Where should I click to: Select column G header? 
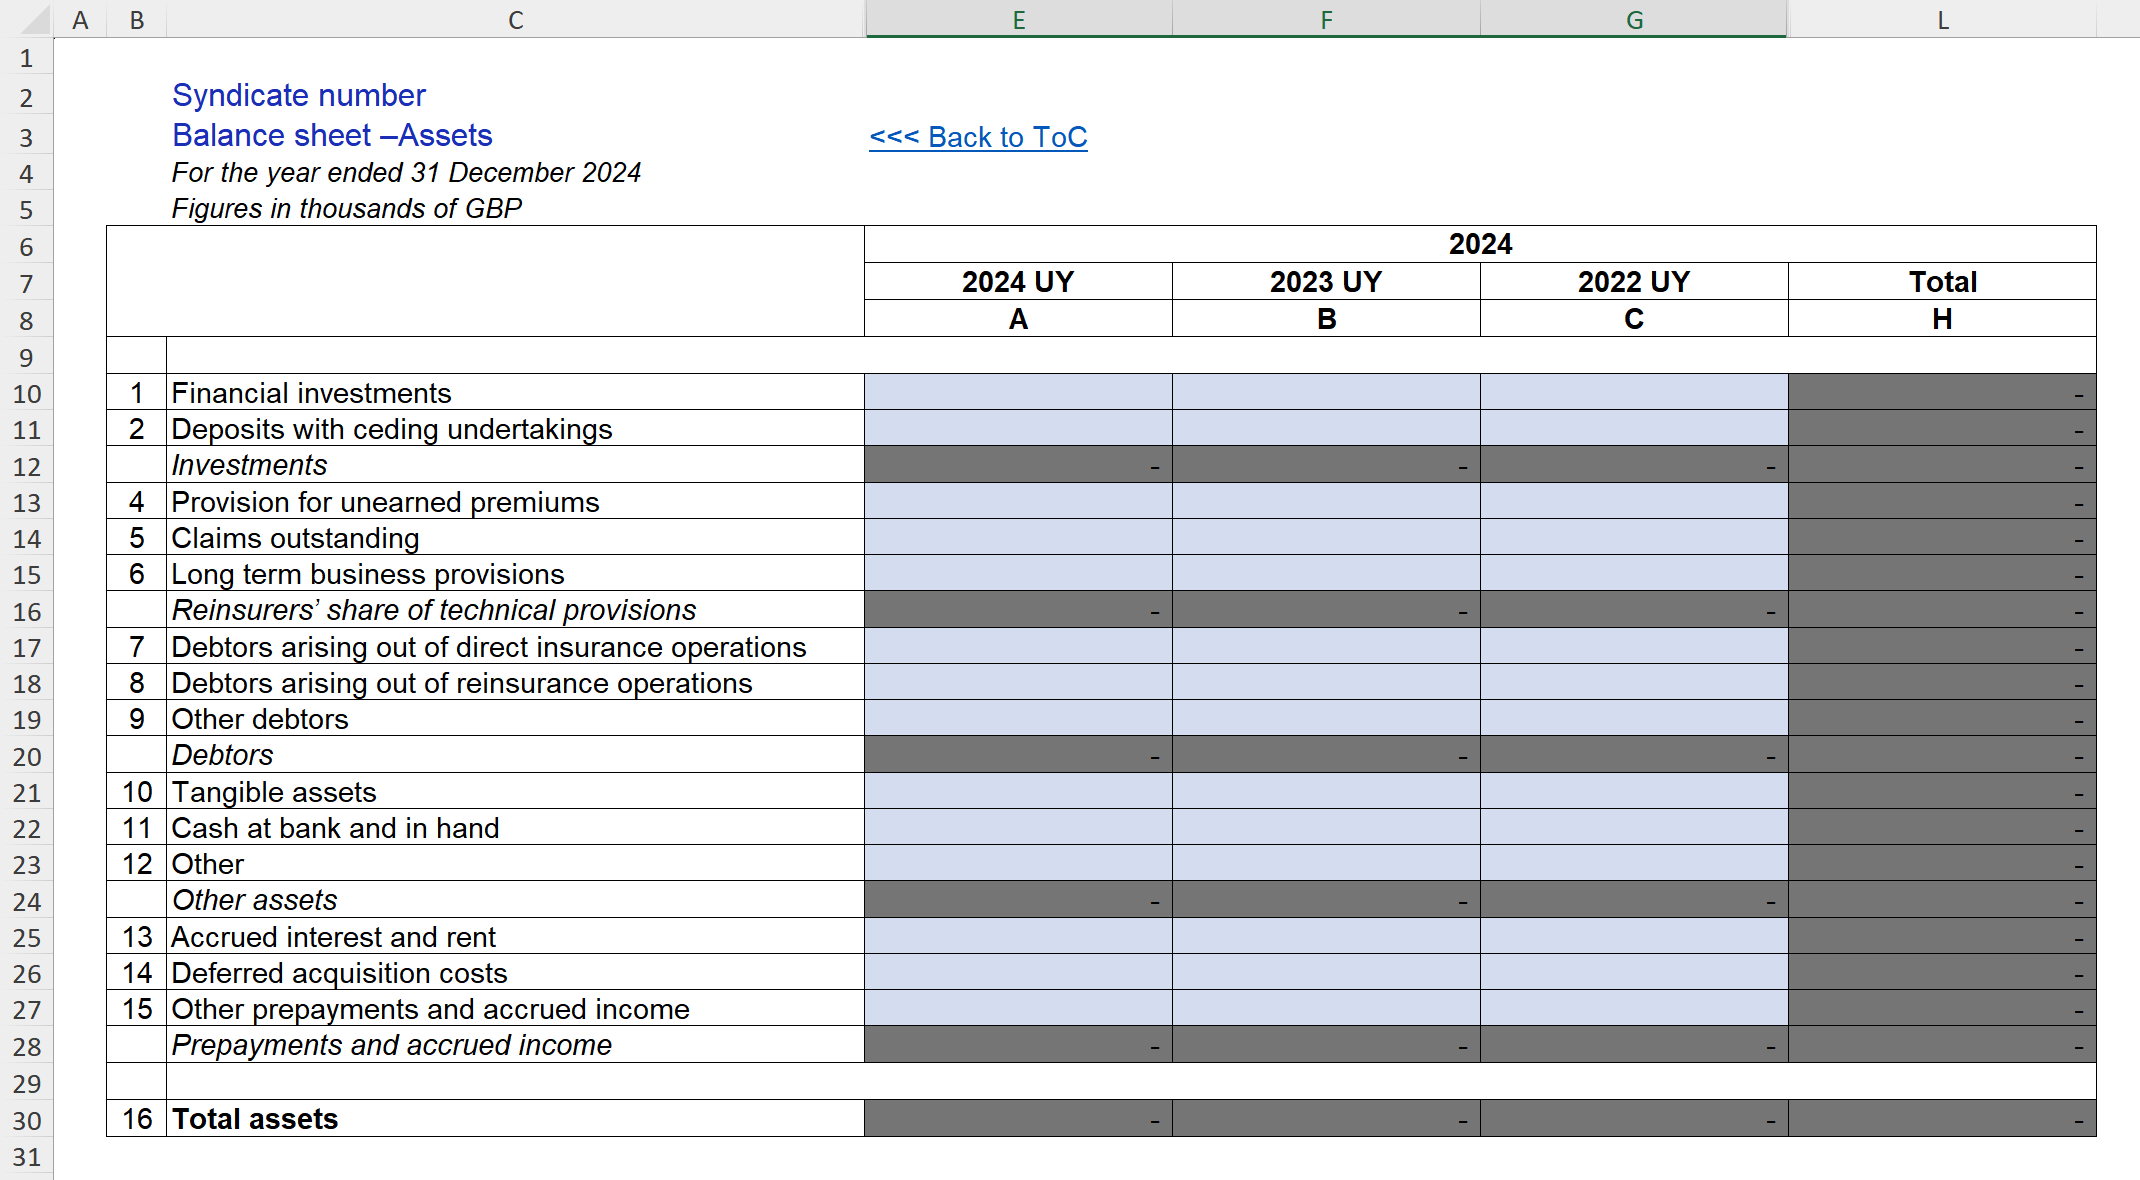click(1632, 19)
